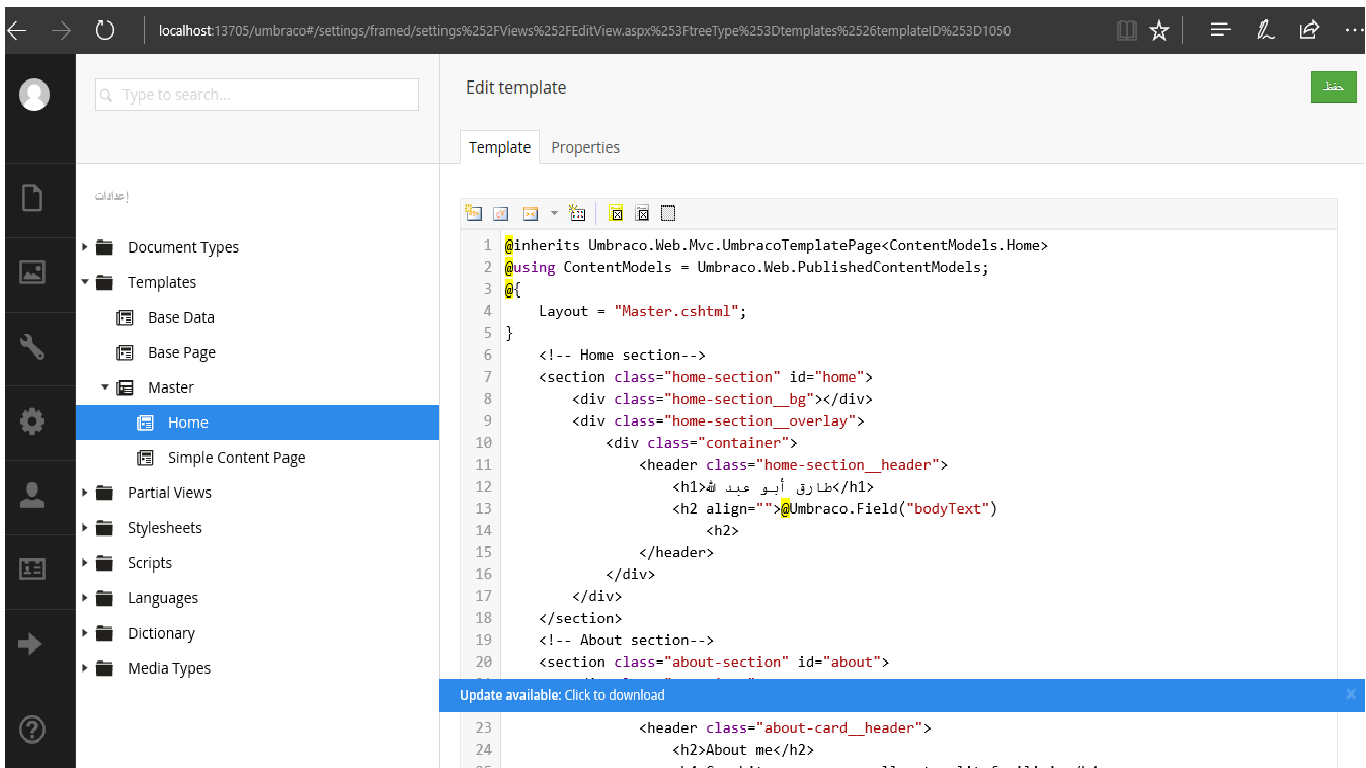The width and height of the screenshot is (1366, 768).
Task: Click the fourth editor toolbar icon with sparkle
Action: (x=576, y=213)
